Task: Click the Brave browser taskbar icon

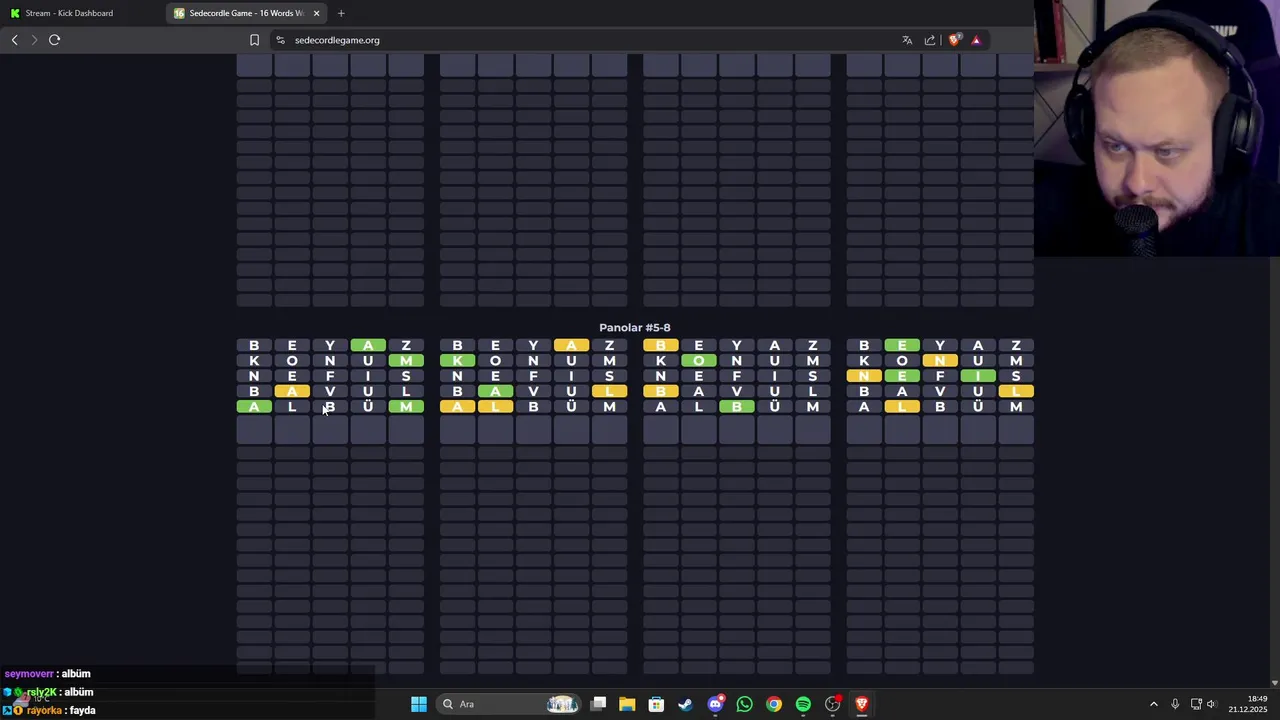Action: 862,704
